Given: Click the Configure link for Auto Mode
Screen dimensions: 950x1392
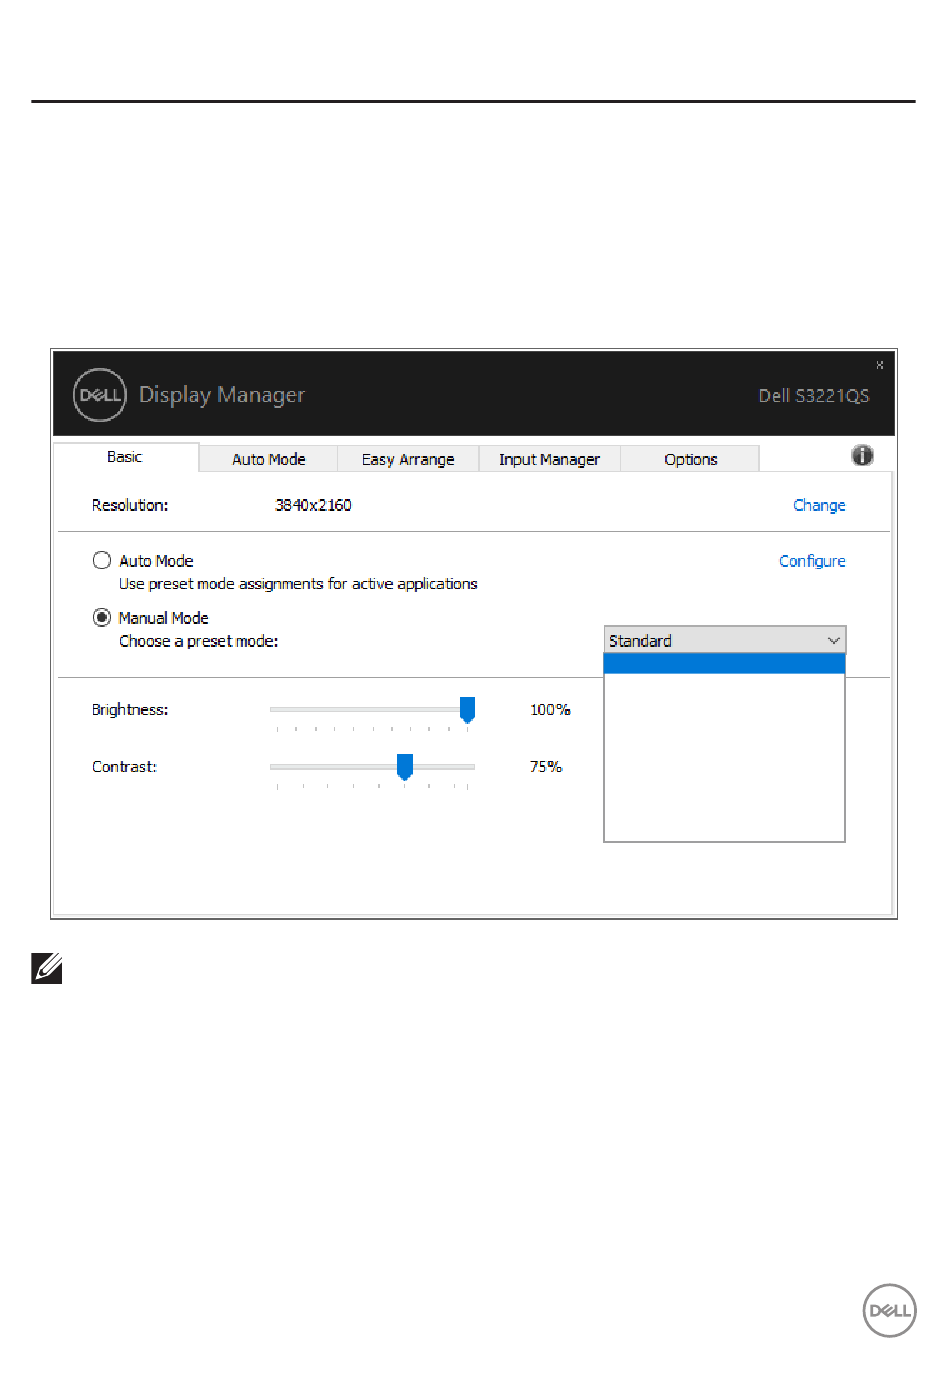Looking at the screenshot, I should click(812, 561).
